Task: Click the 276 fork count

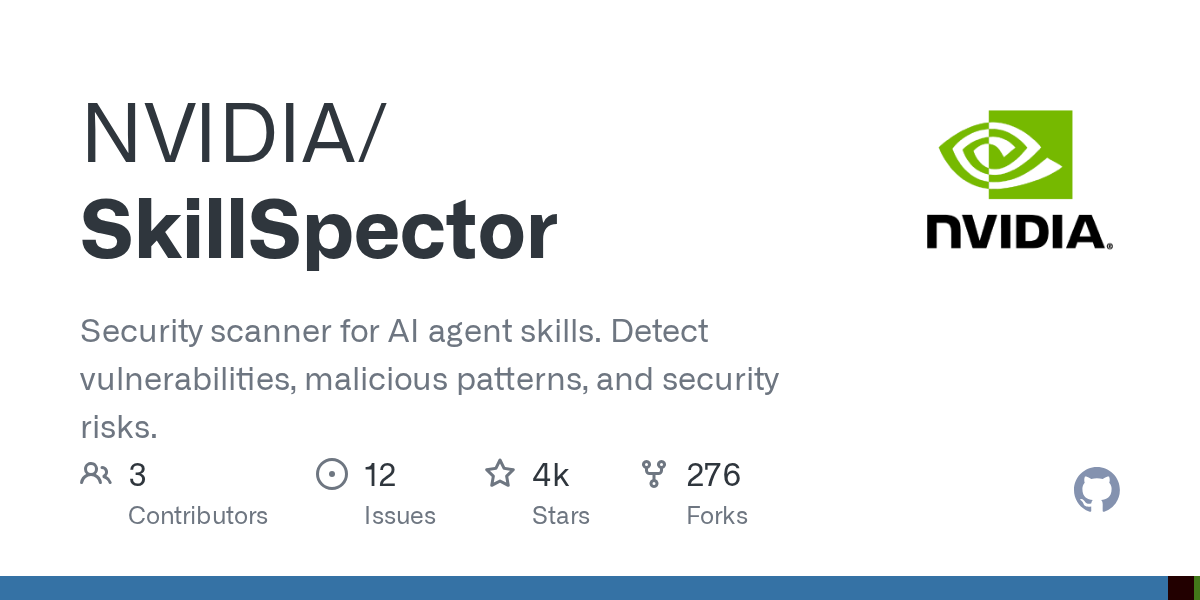Action: (713, 475)
